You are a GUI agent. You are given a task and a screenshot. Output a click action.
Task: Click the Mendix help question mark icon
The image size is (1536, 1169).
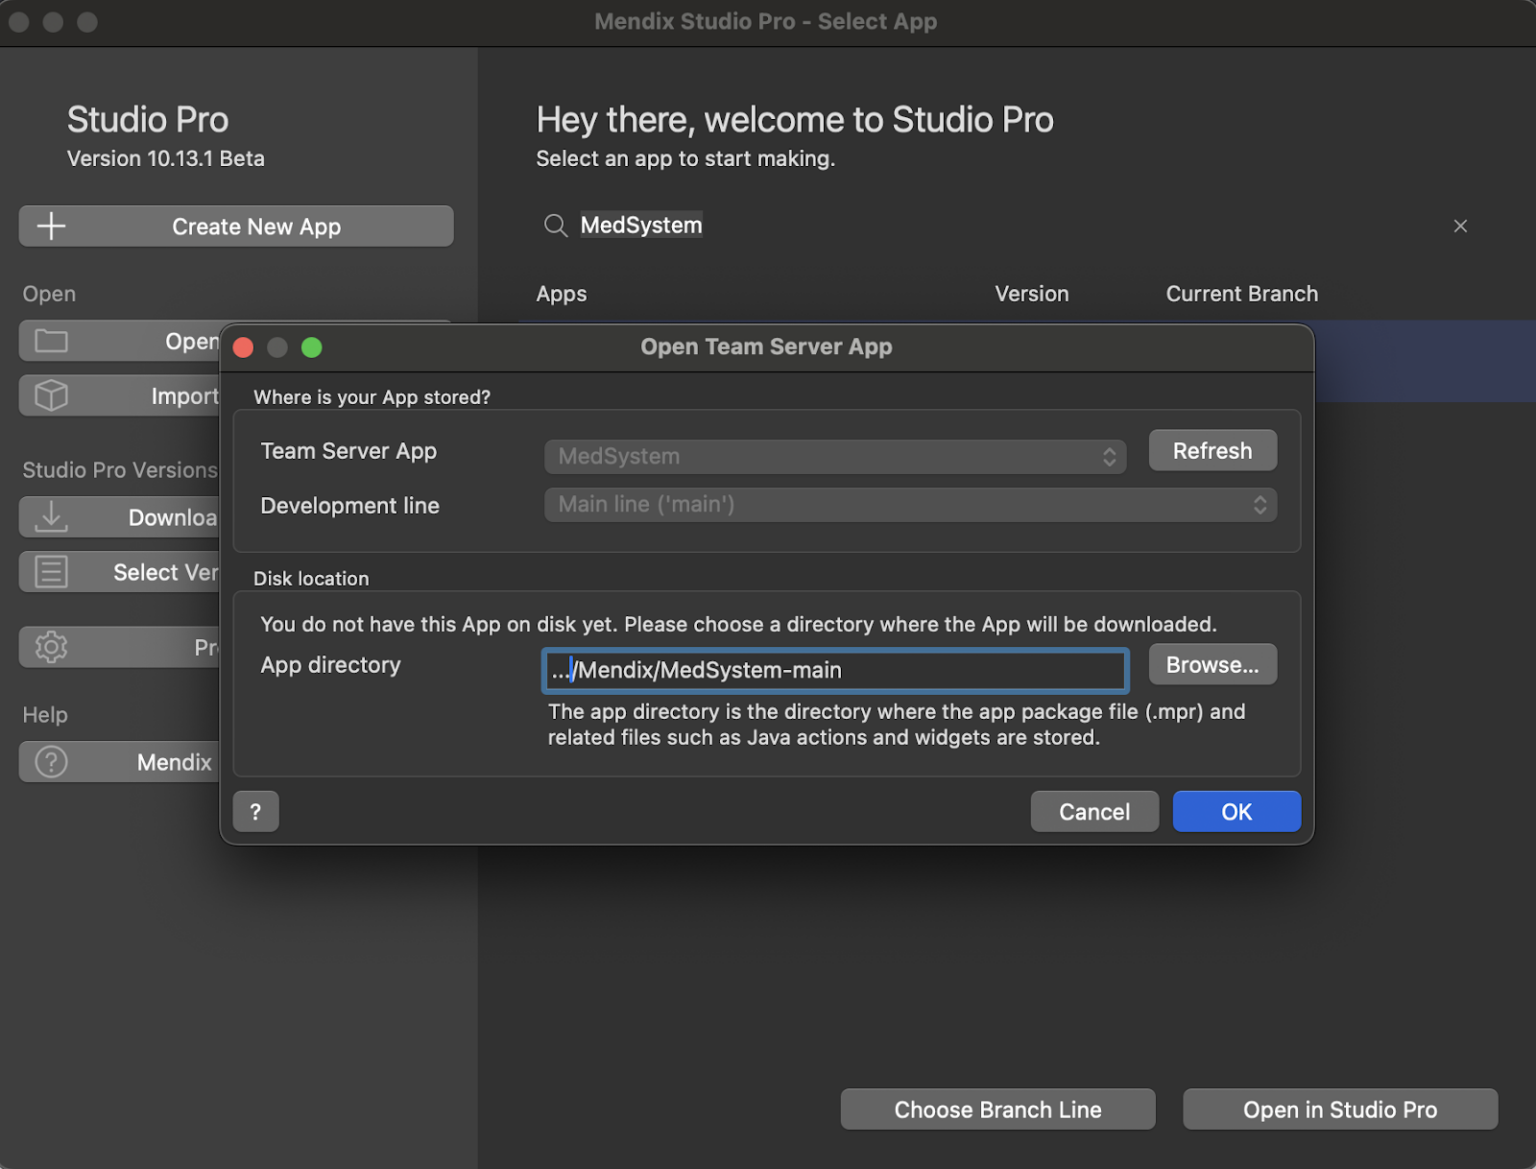click(x=51, y=762)
